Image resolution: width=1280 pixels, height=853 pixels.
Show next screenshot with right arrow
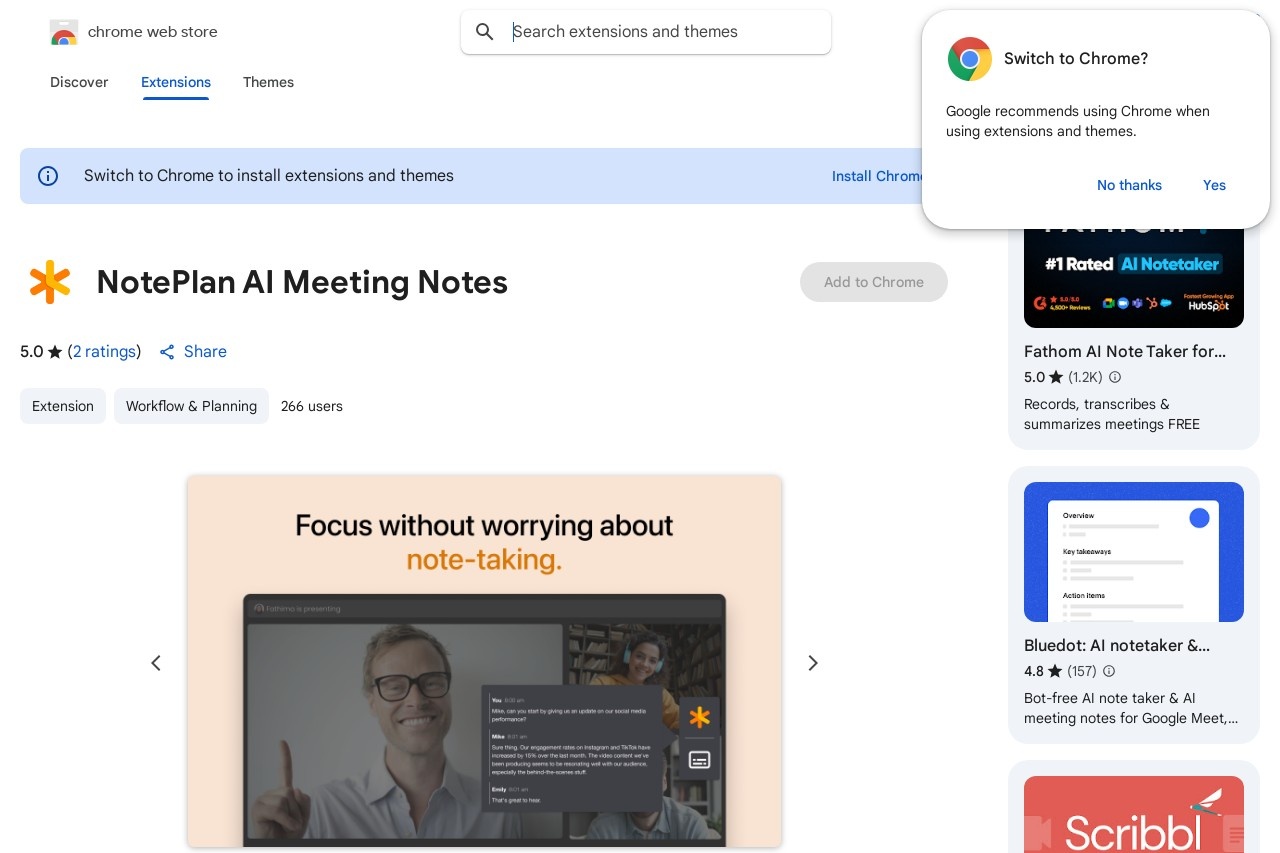(813, 663)
